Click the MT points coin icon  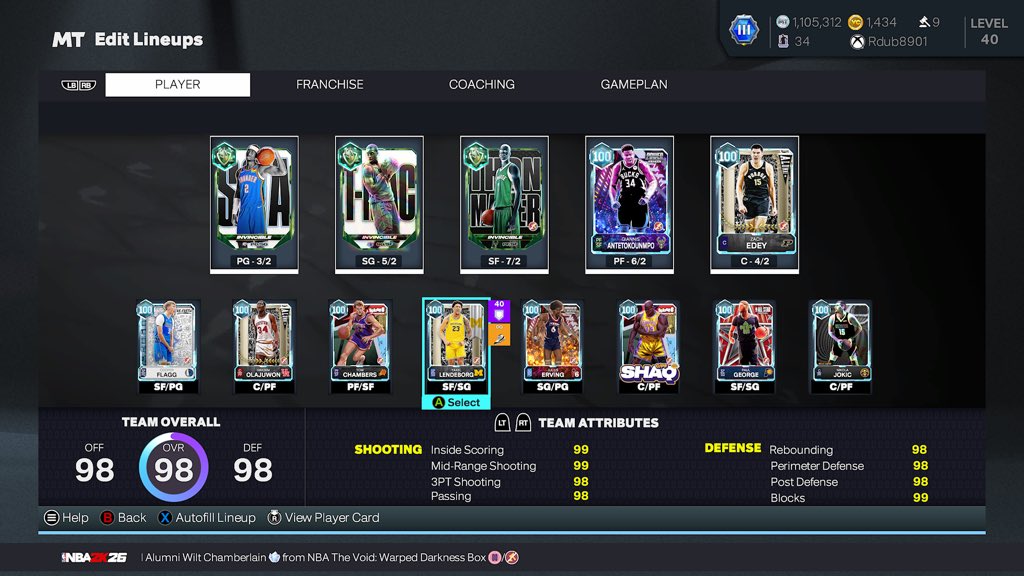[782, 22]
